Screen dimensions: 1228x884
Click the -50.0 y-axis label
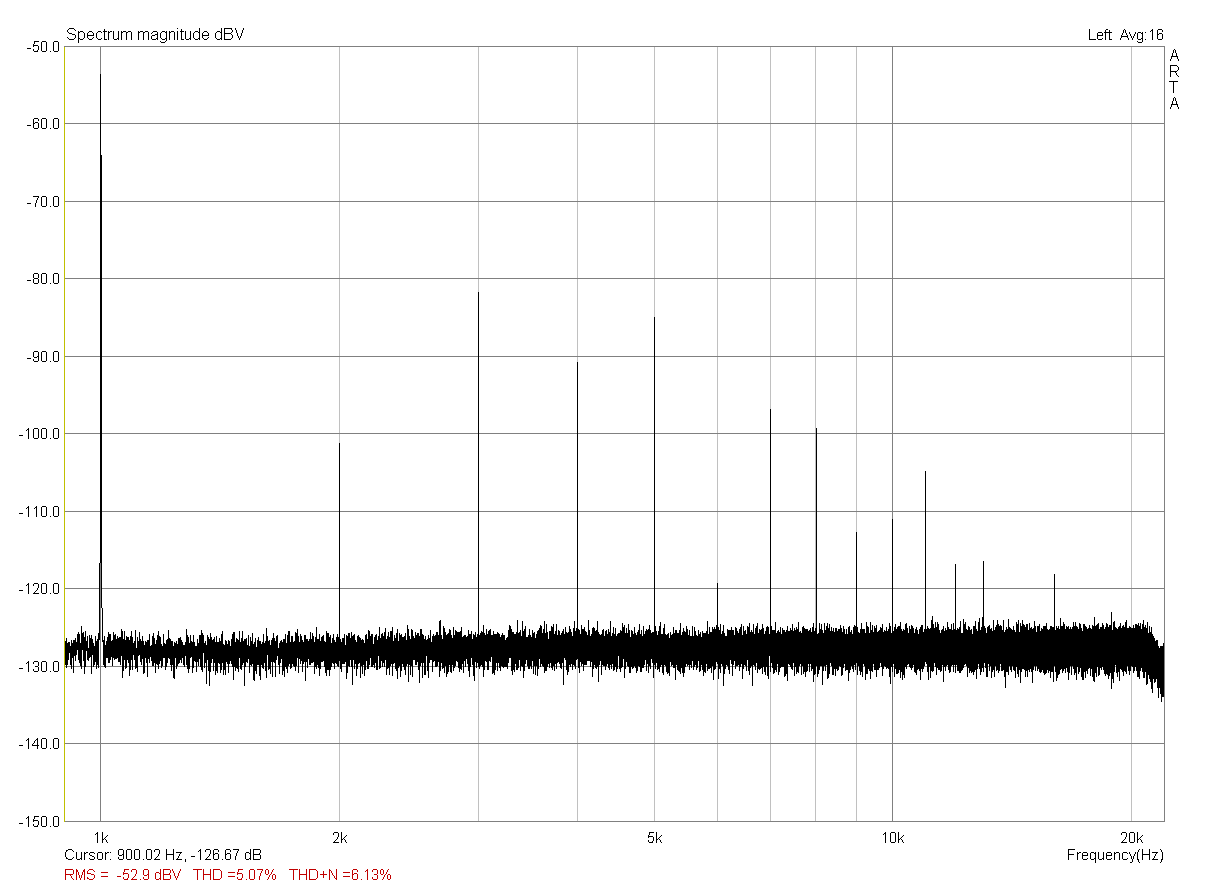pyautogui.click(x=42, y=46)
